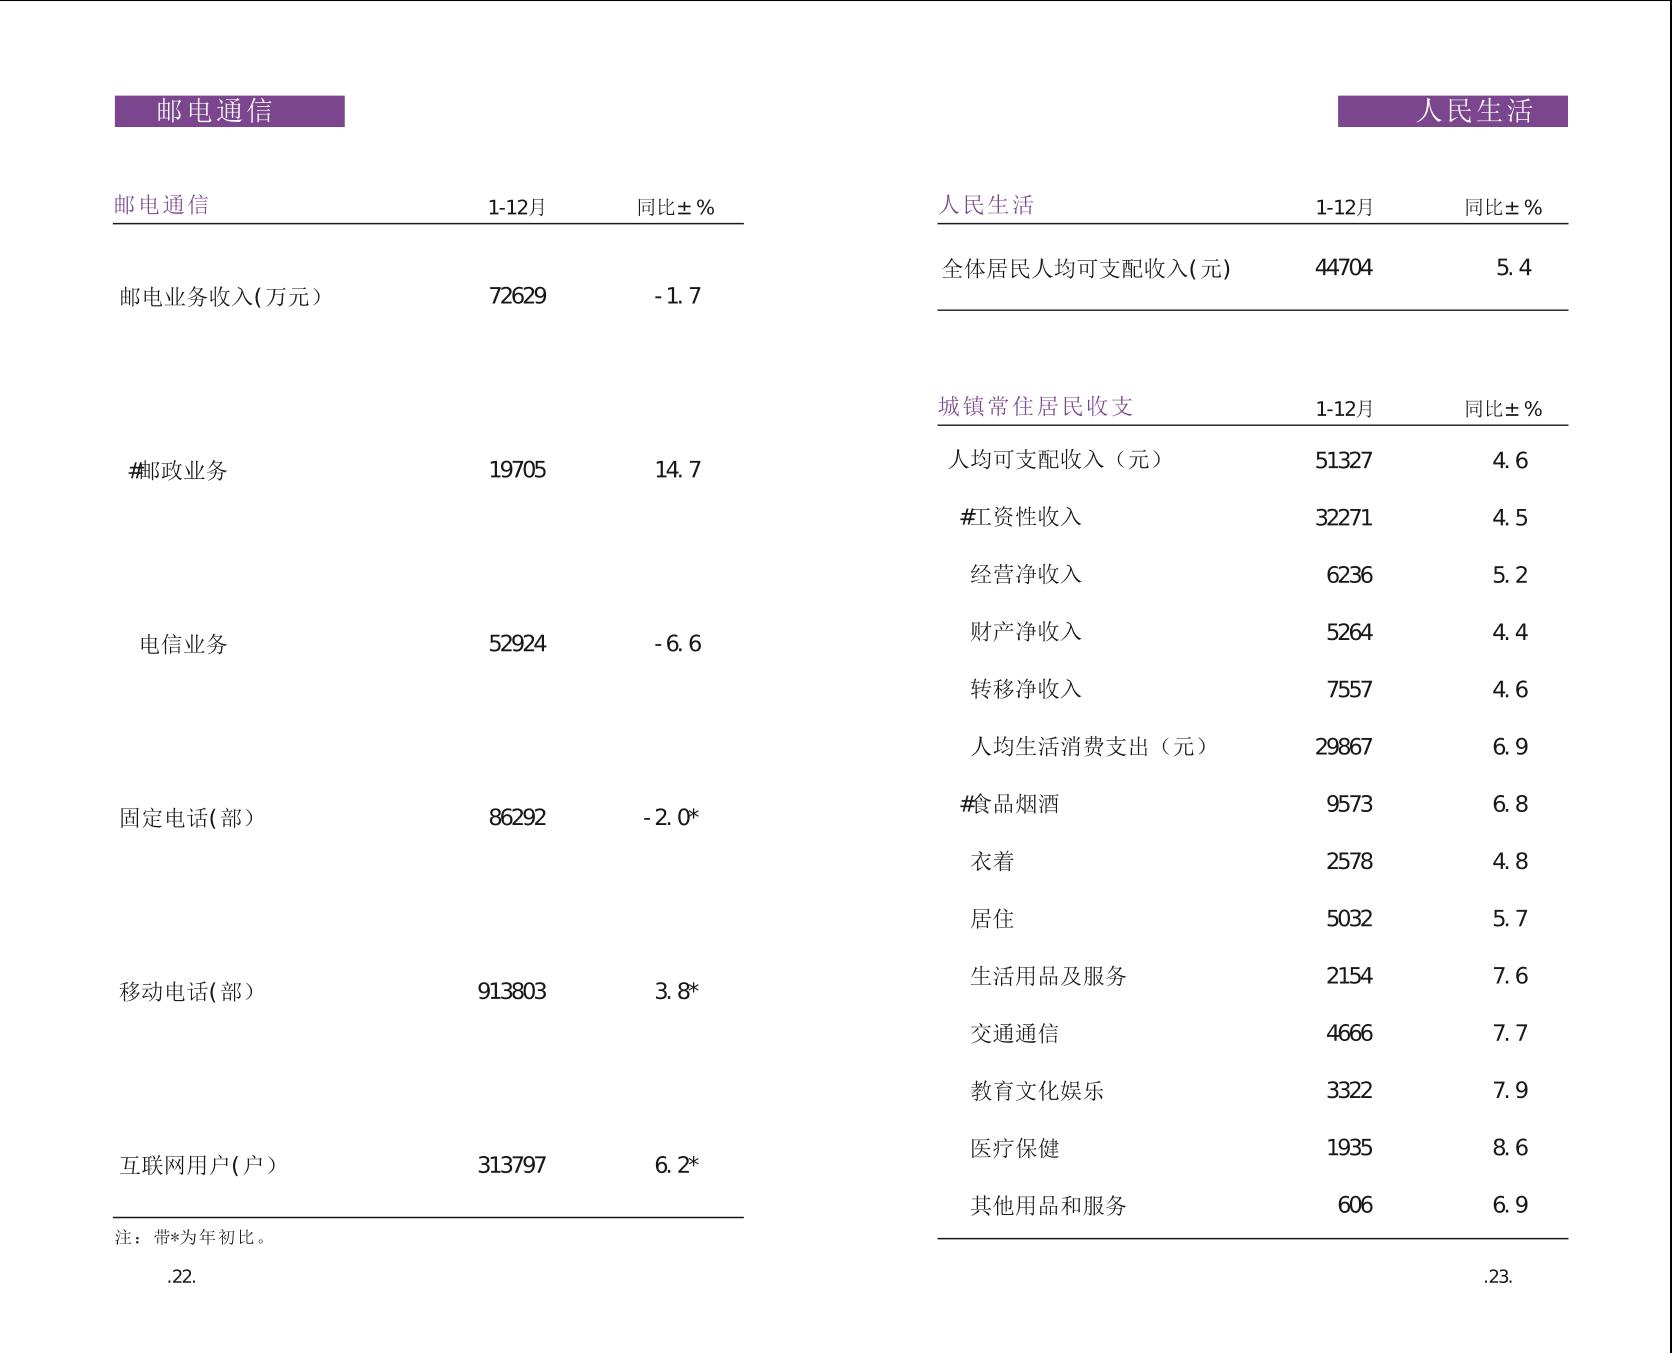Click the 衣着 row label
The width and height of the screenshot is (1672, 1353).
(992, 862)
